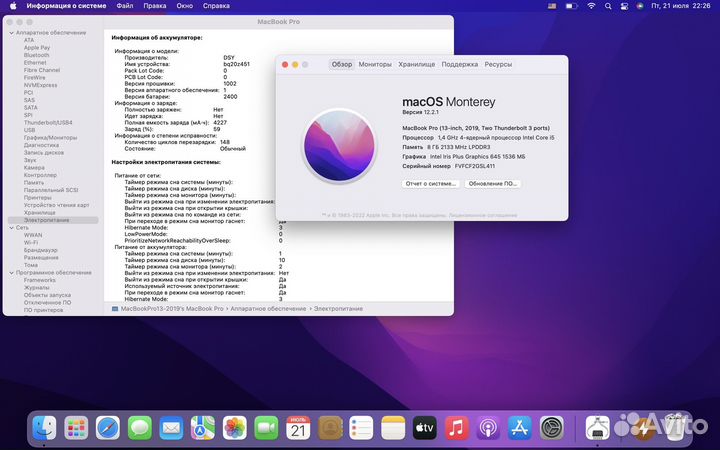Select Память in the sidebar

click(x=34, y=183)
